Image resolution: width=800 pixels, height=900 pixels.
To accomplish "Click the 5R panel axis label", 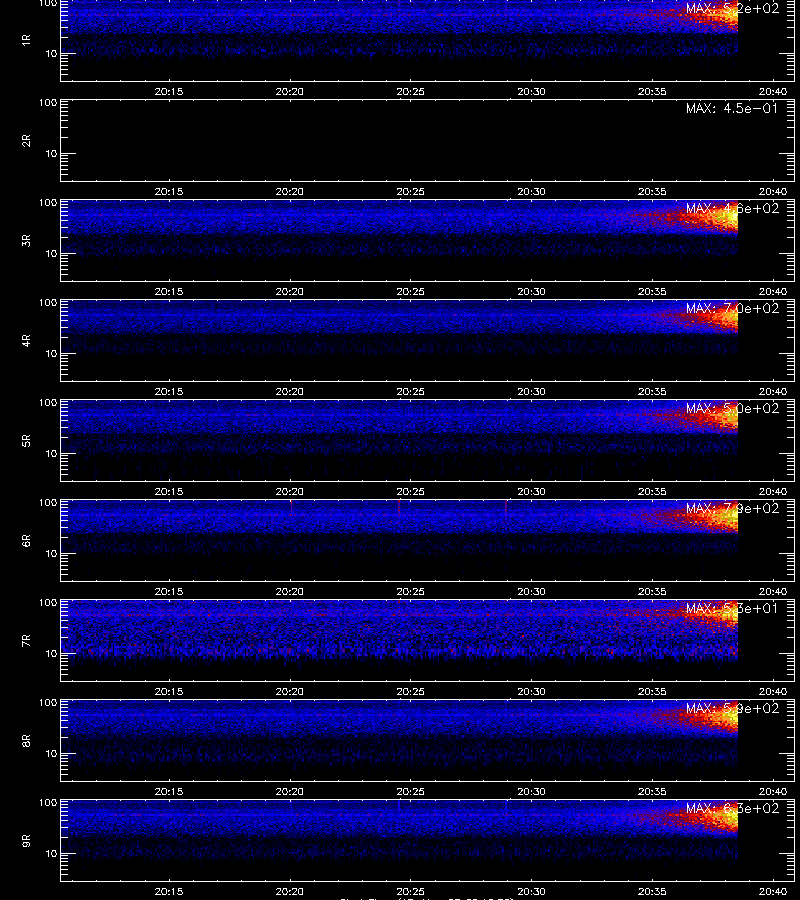I will (26, 441).
